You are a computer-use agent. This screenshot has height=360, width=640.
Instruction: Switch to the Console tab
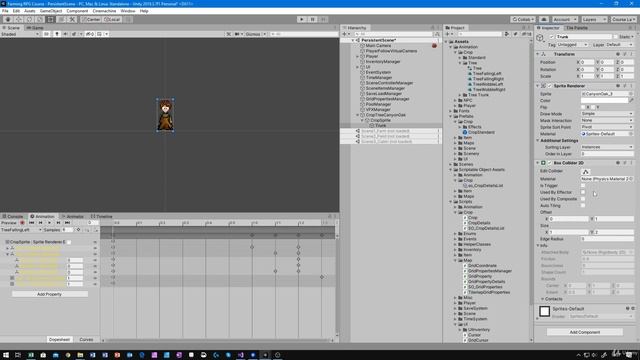coord(13,216)
